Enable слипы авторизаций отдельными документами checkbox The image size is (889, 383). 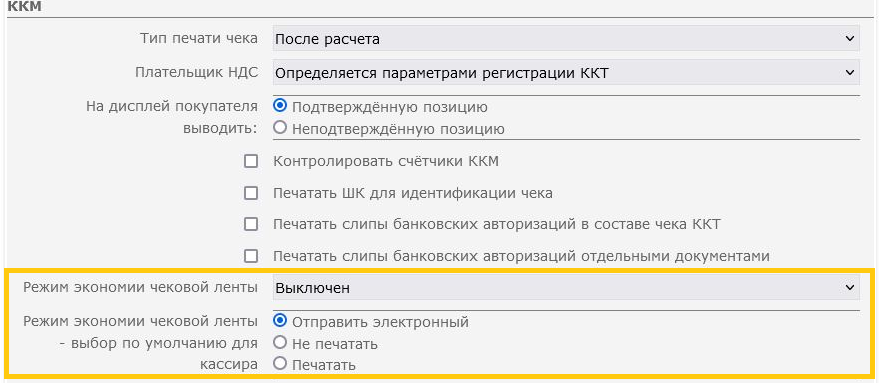click(x=251, y=256)
